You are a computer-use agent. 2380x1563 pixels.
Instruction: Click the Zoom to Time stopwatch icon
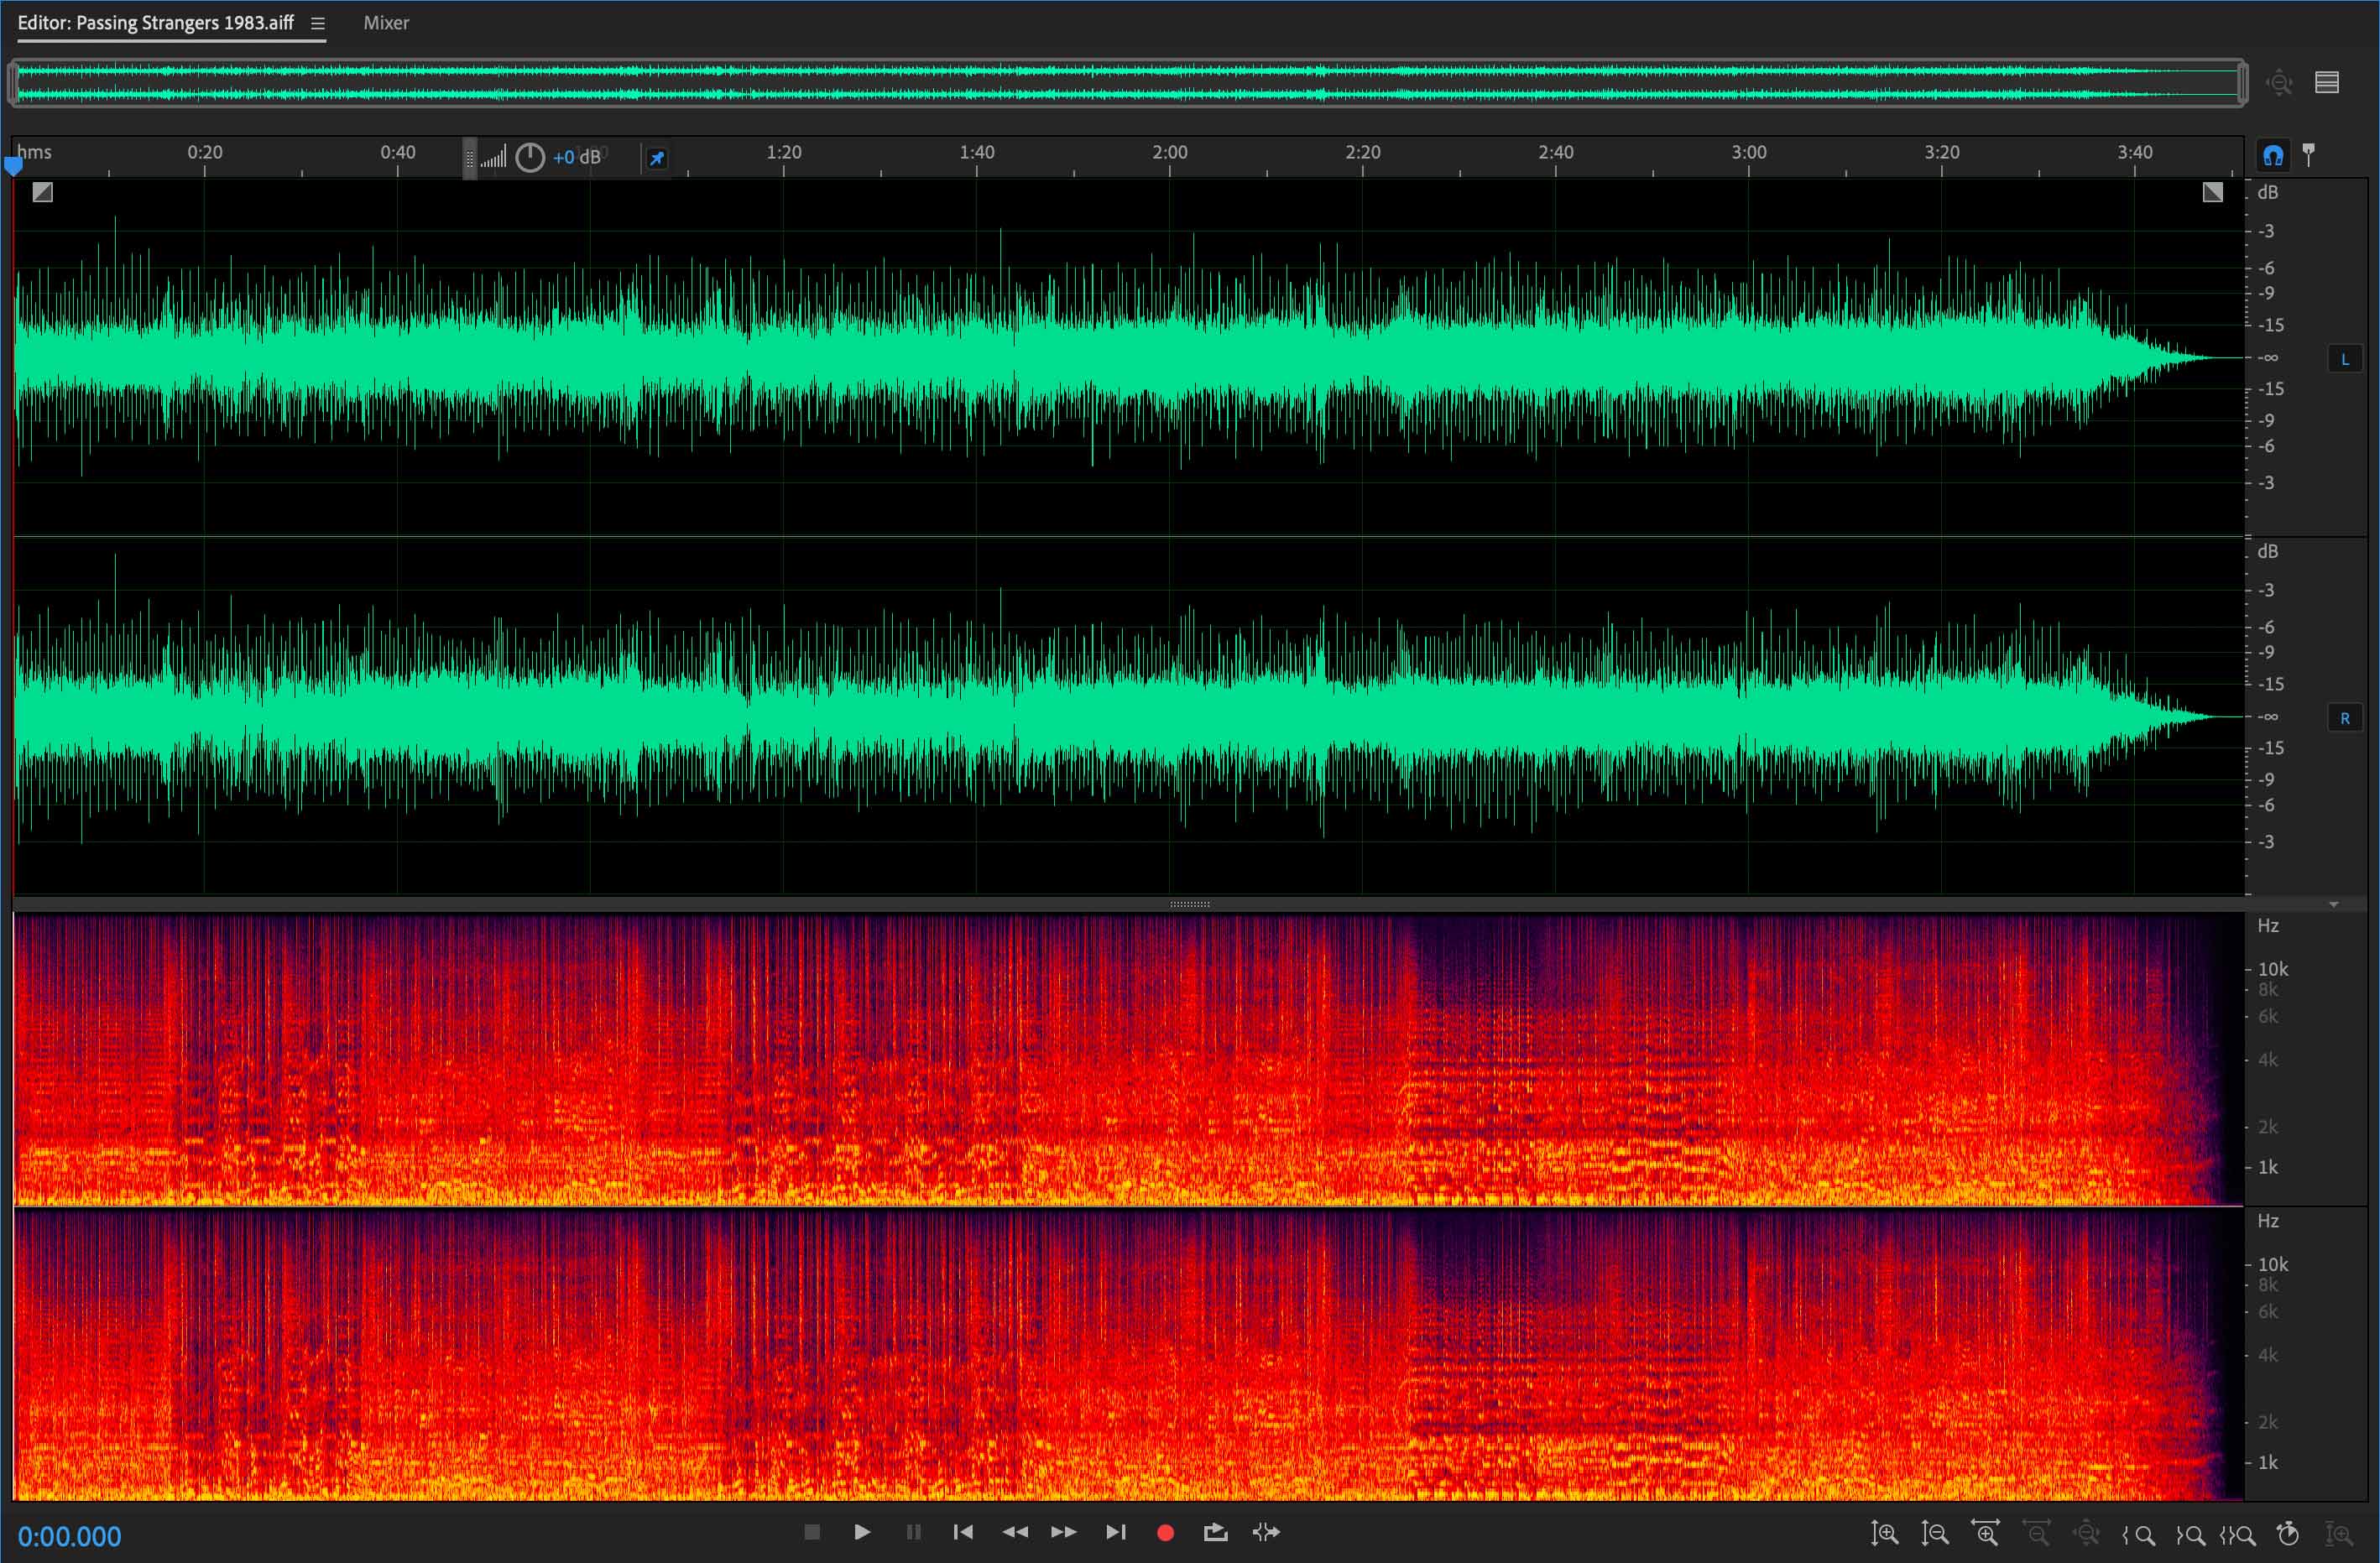(2287, 1533)
